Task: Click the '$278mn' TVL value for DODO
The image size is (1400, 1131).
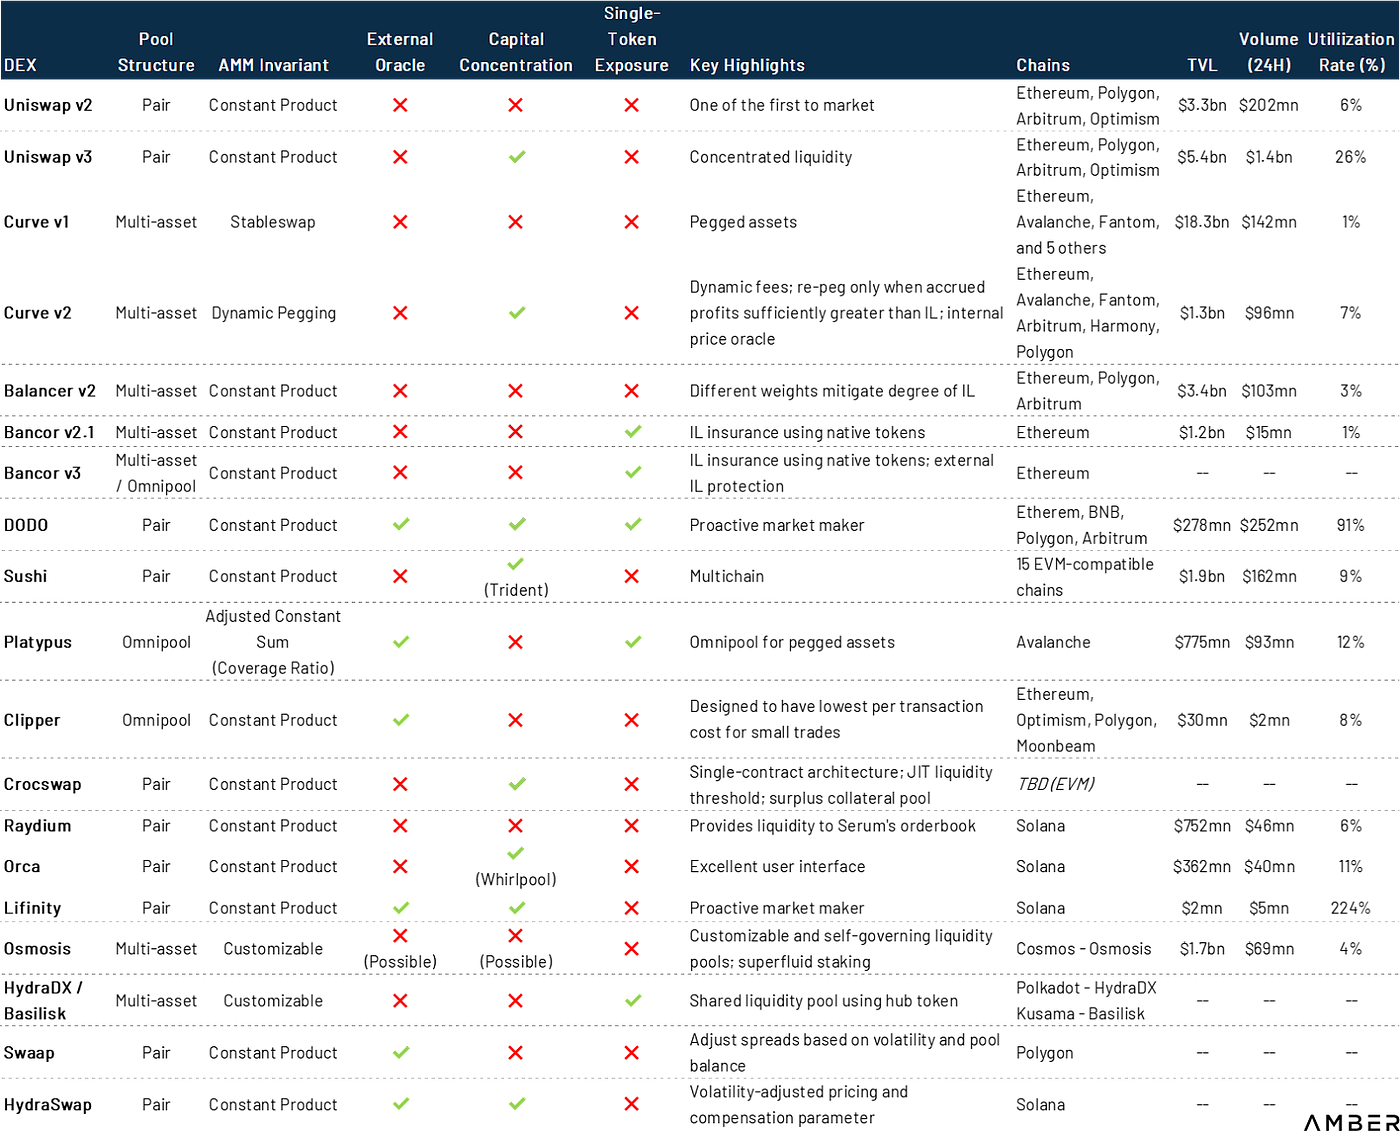Action: (x=1202, y=525)
